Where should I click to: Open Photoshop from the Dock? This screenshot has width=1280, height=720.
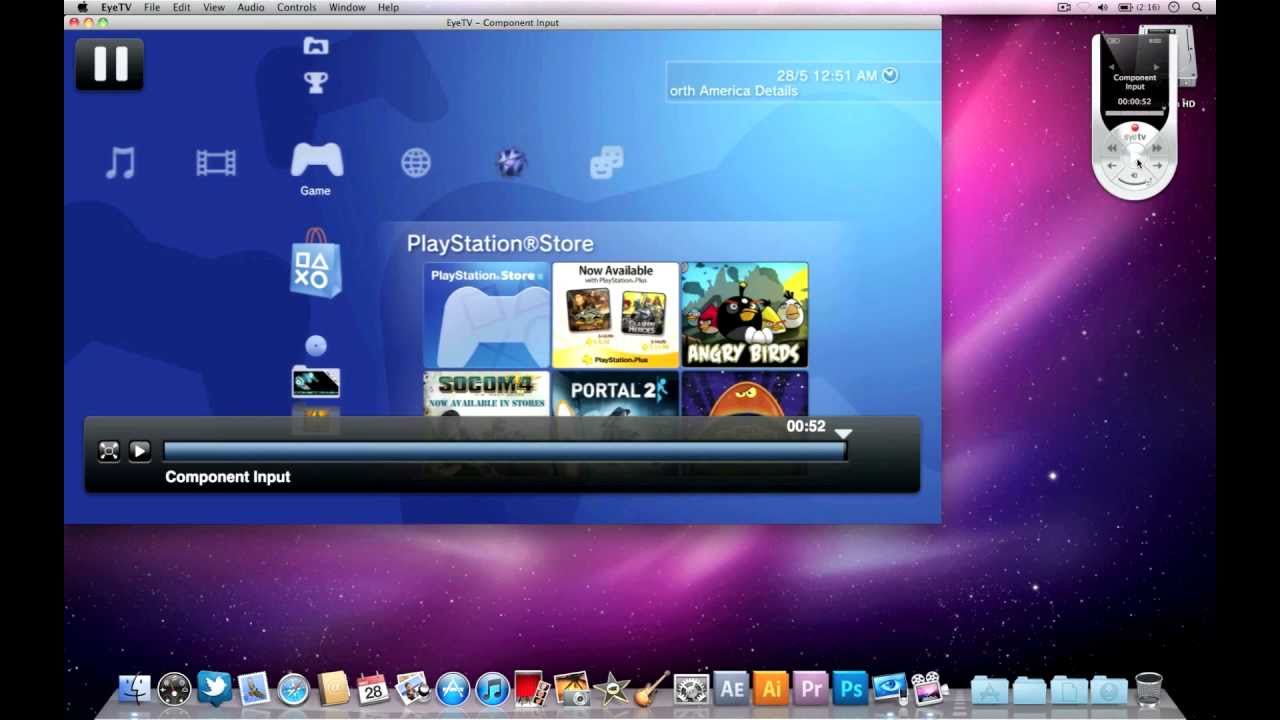[851, 688]
